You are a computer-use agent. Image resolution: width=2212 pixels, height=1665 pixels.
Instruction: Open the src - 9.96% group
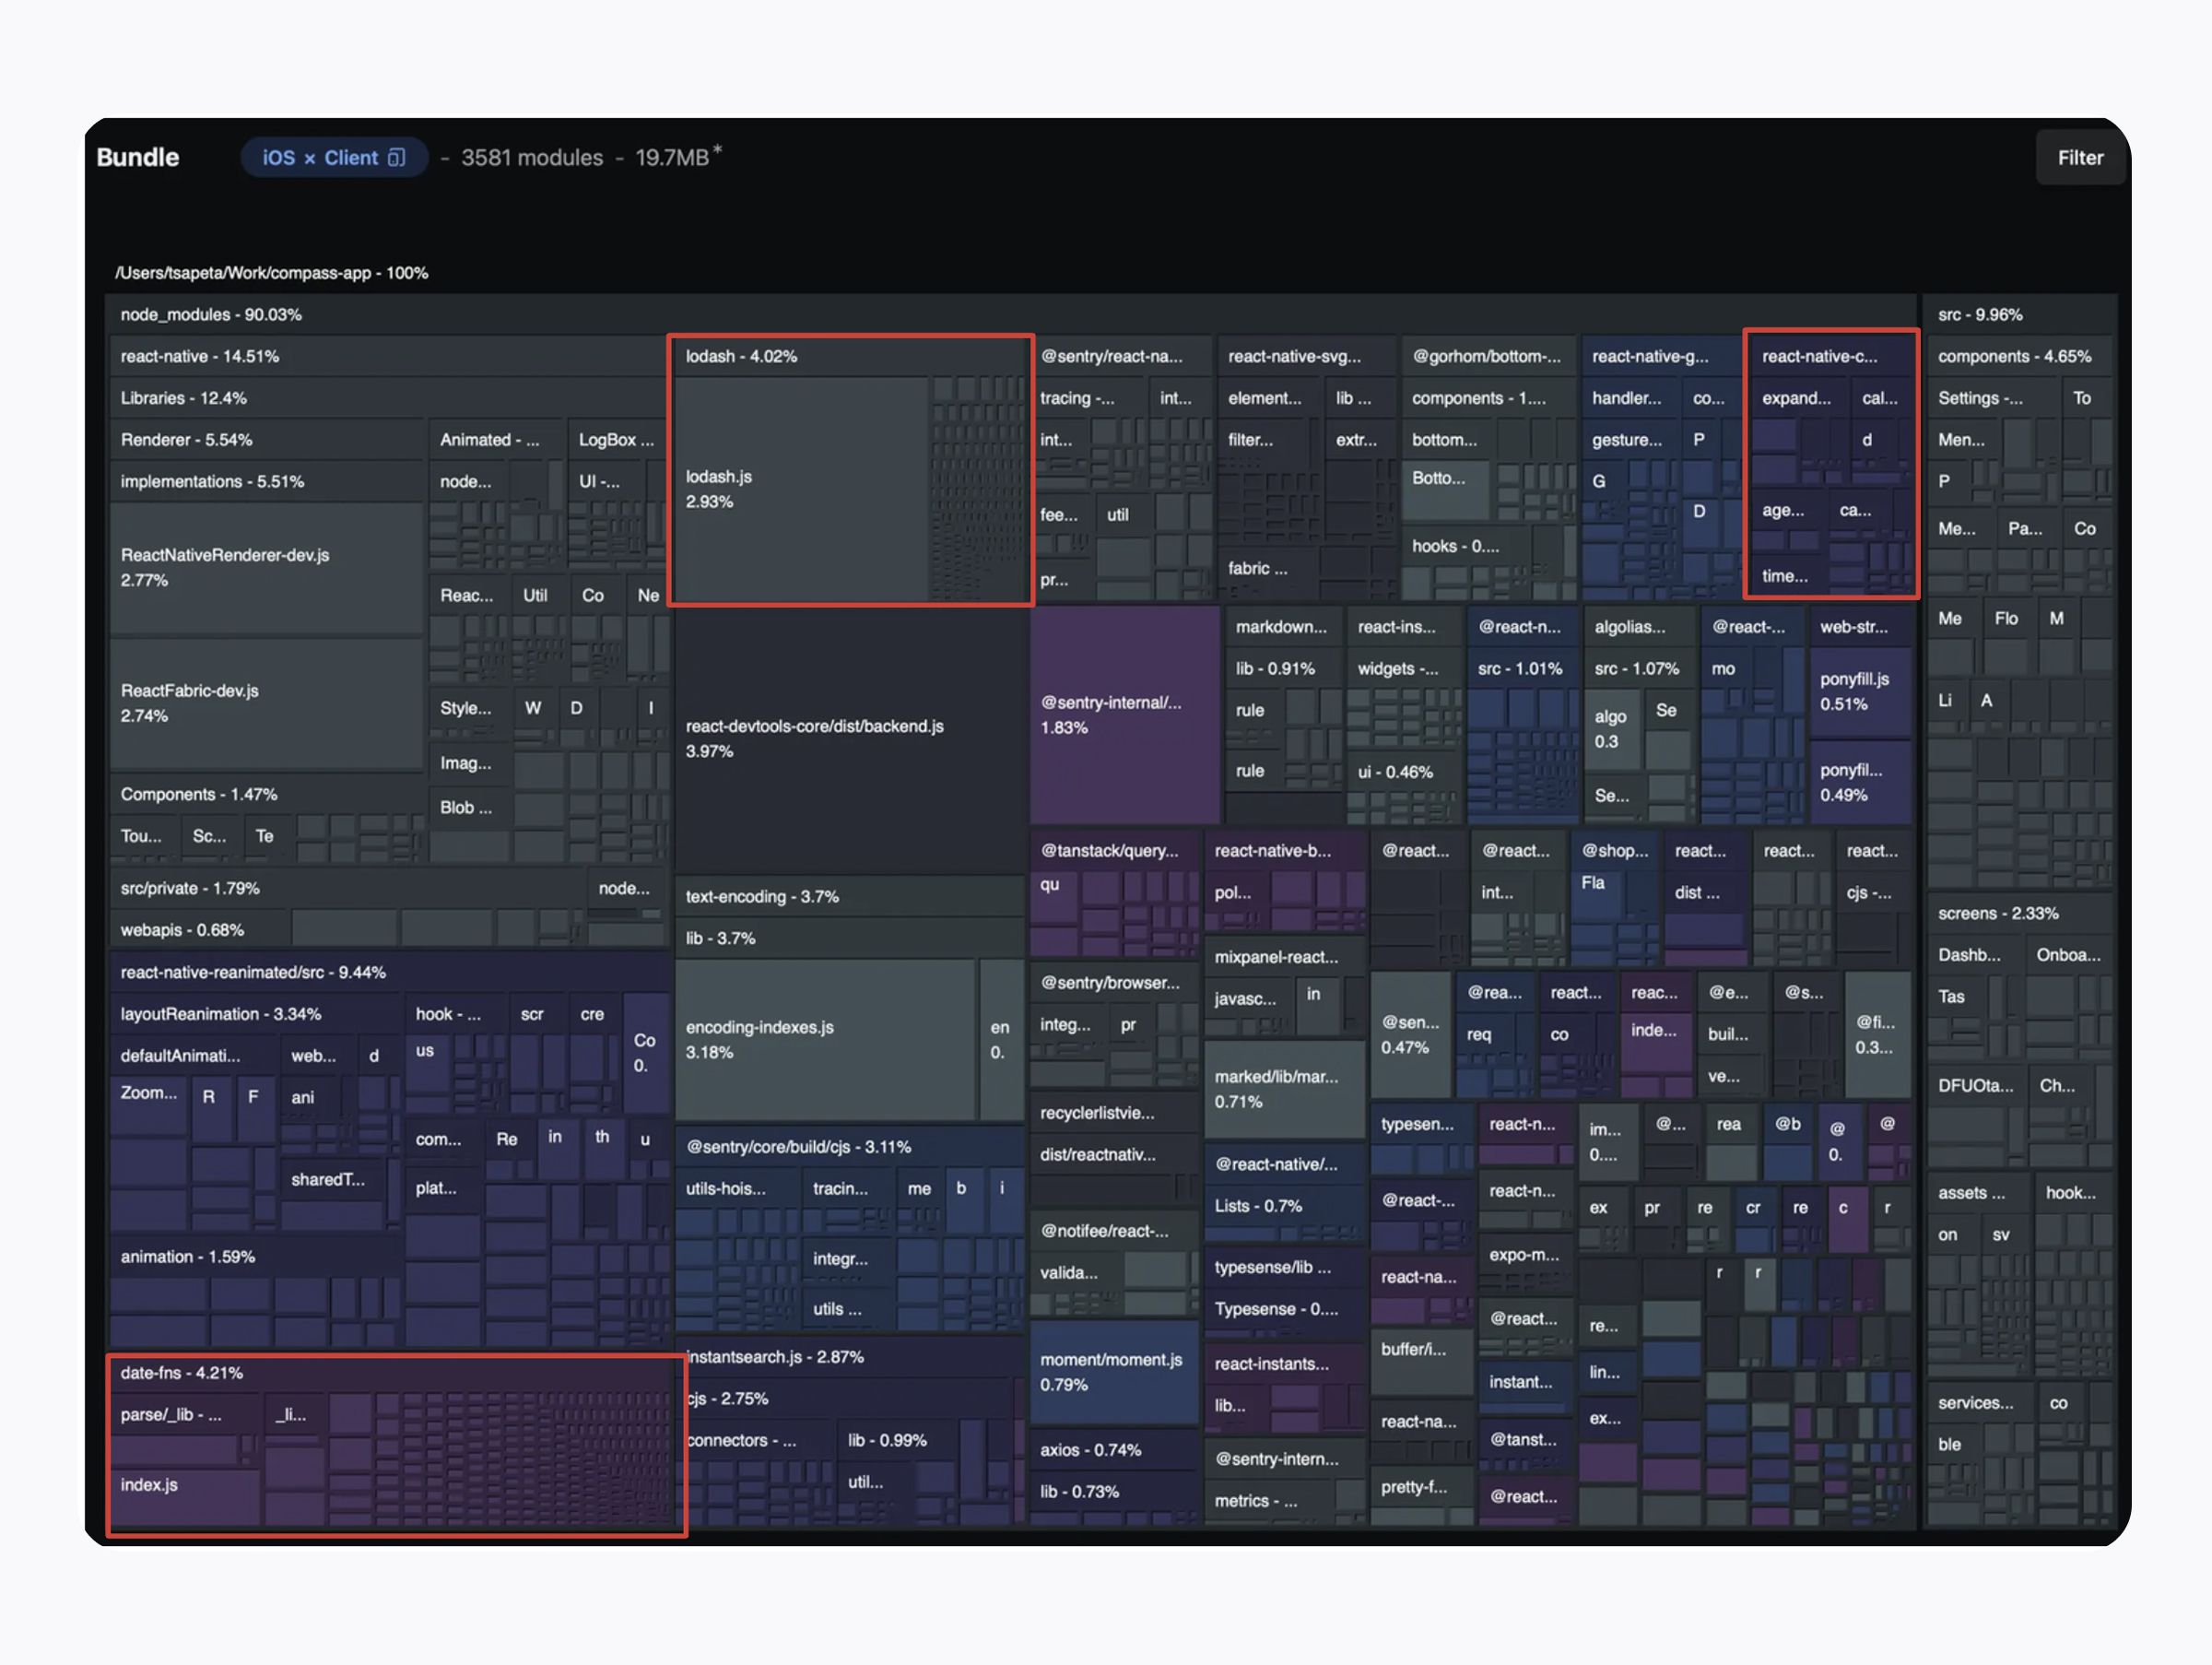[x=2022, y=315]
